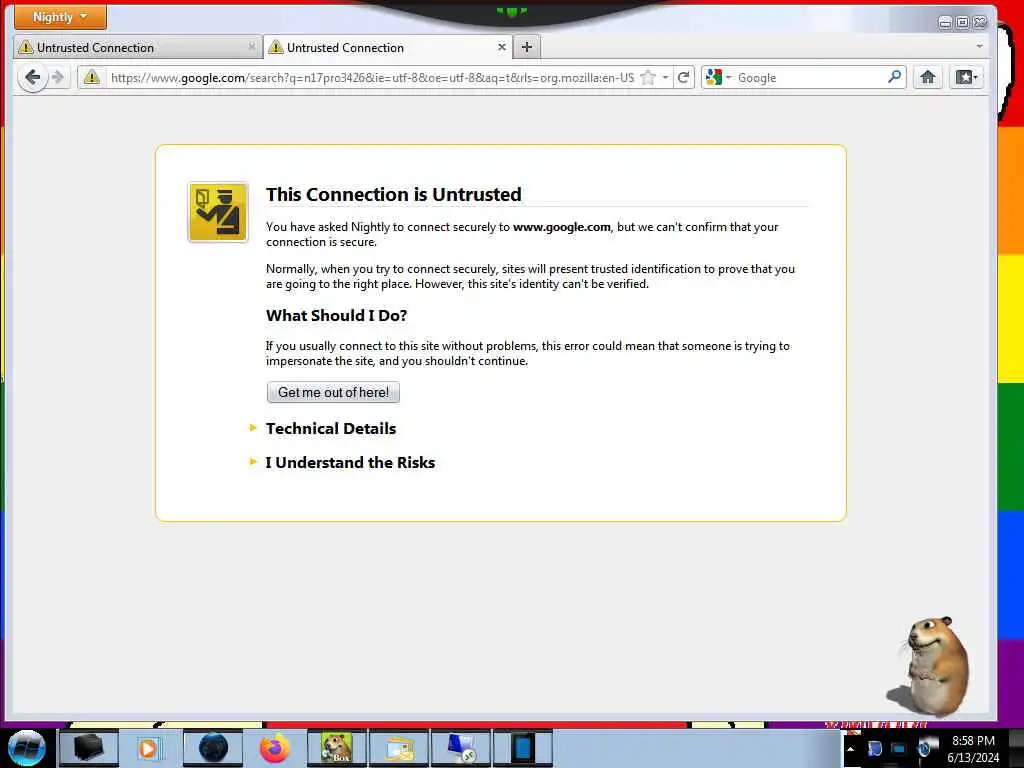This screenshot has height=768, width=1024.
Task: Click the blue monitor system tray icon
Action: 899,749
